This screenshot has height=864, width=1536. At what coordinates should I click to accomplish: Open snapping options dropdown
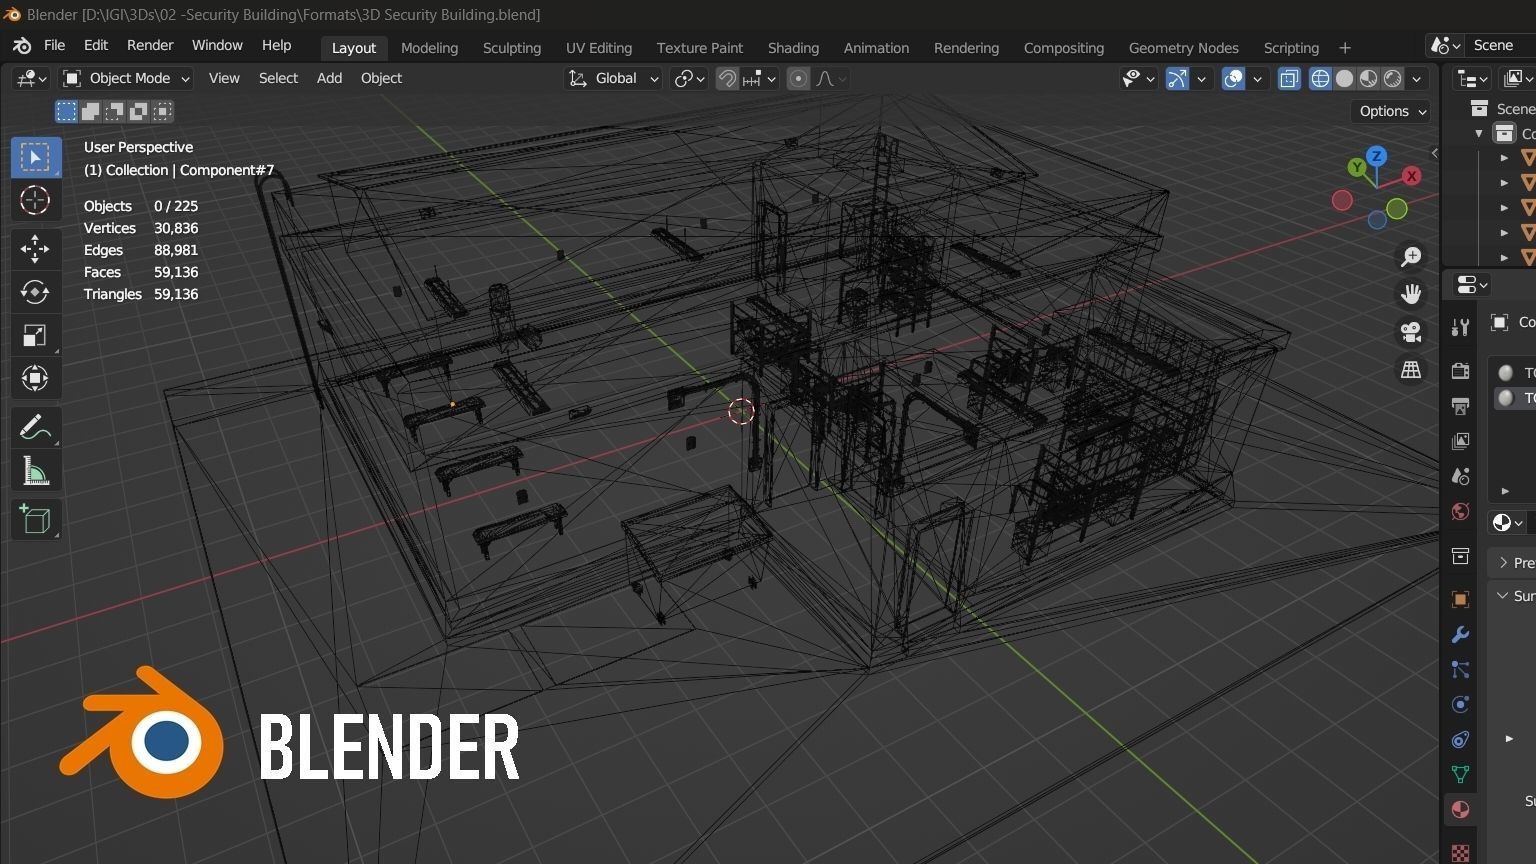coord(760,78)
